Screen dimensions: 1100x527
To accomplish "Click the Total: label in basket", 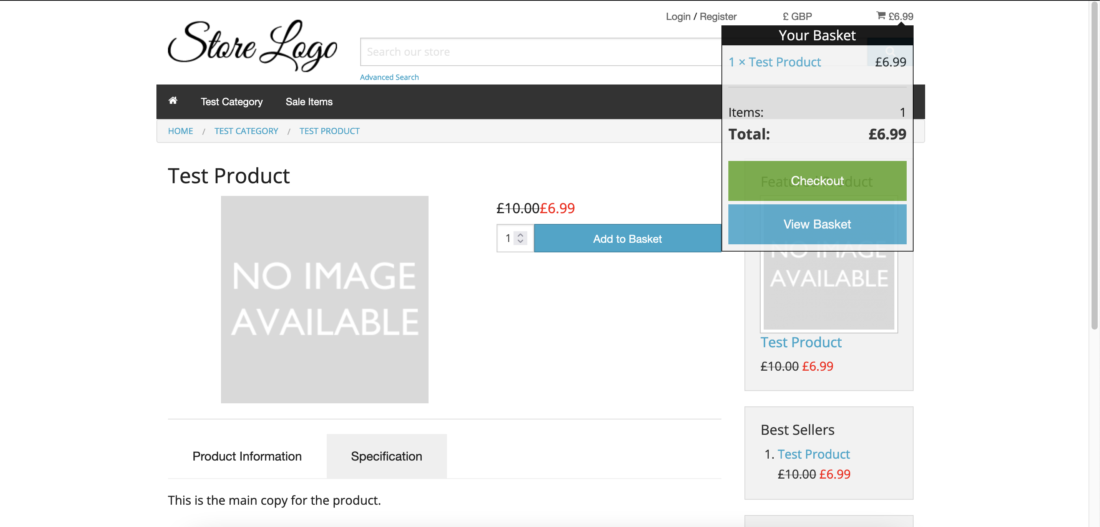I will point(749,134).
